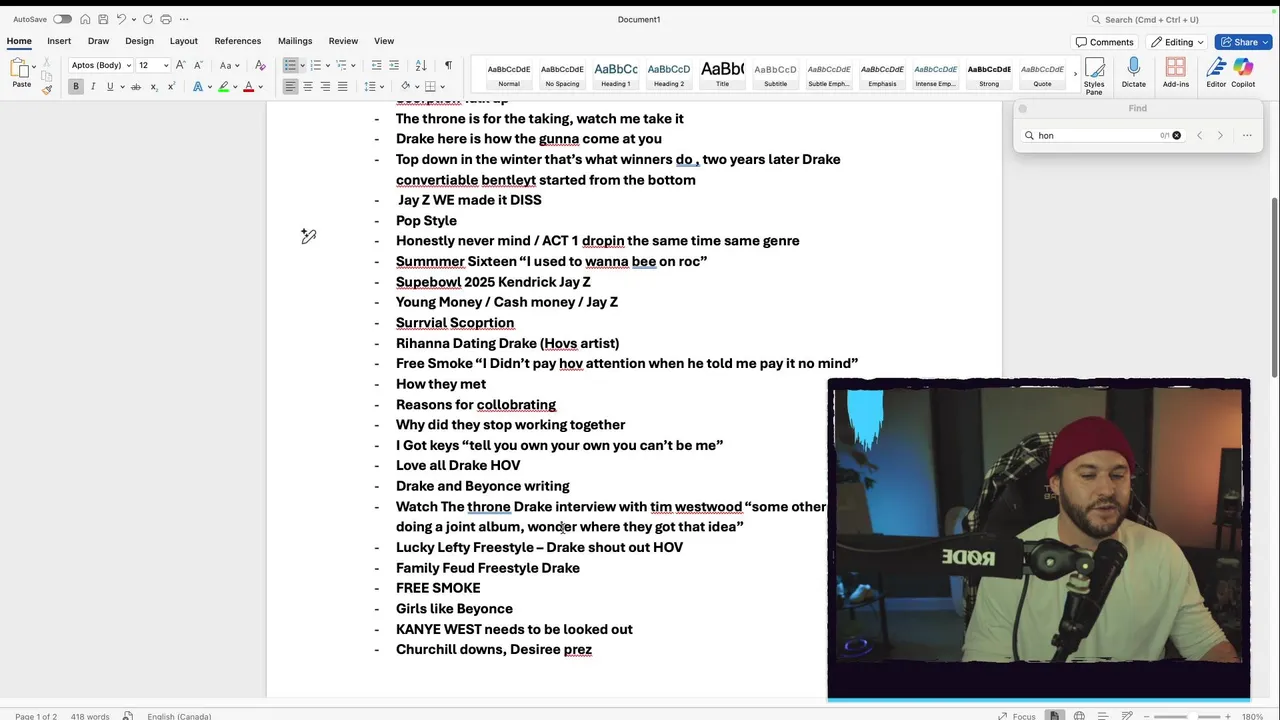The width and height of the screenshot is (1280, 720).
Task: Apply the red font color
Action: [248, 87]
